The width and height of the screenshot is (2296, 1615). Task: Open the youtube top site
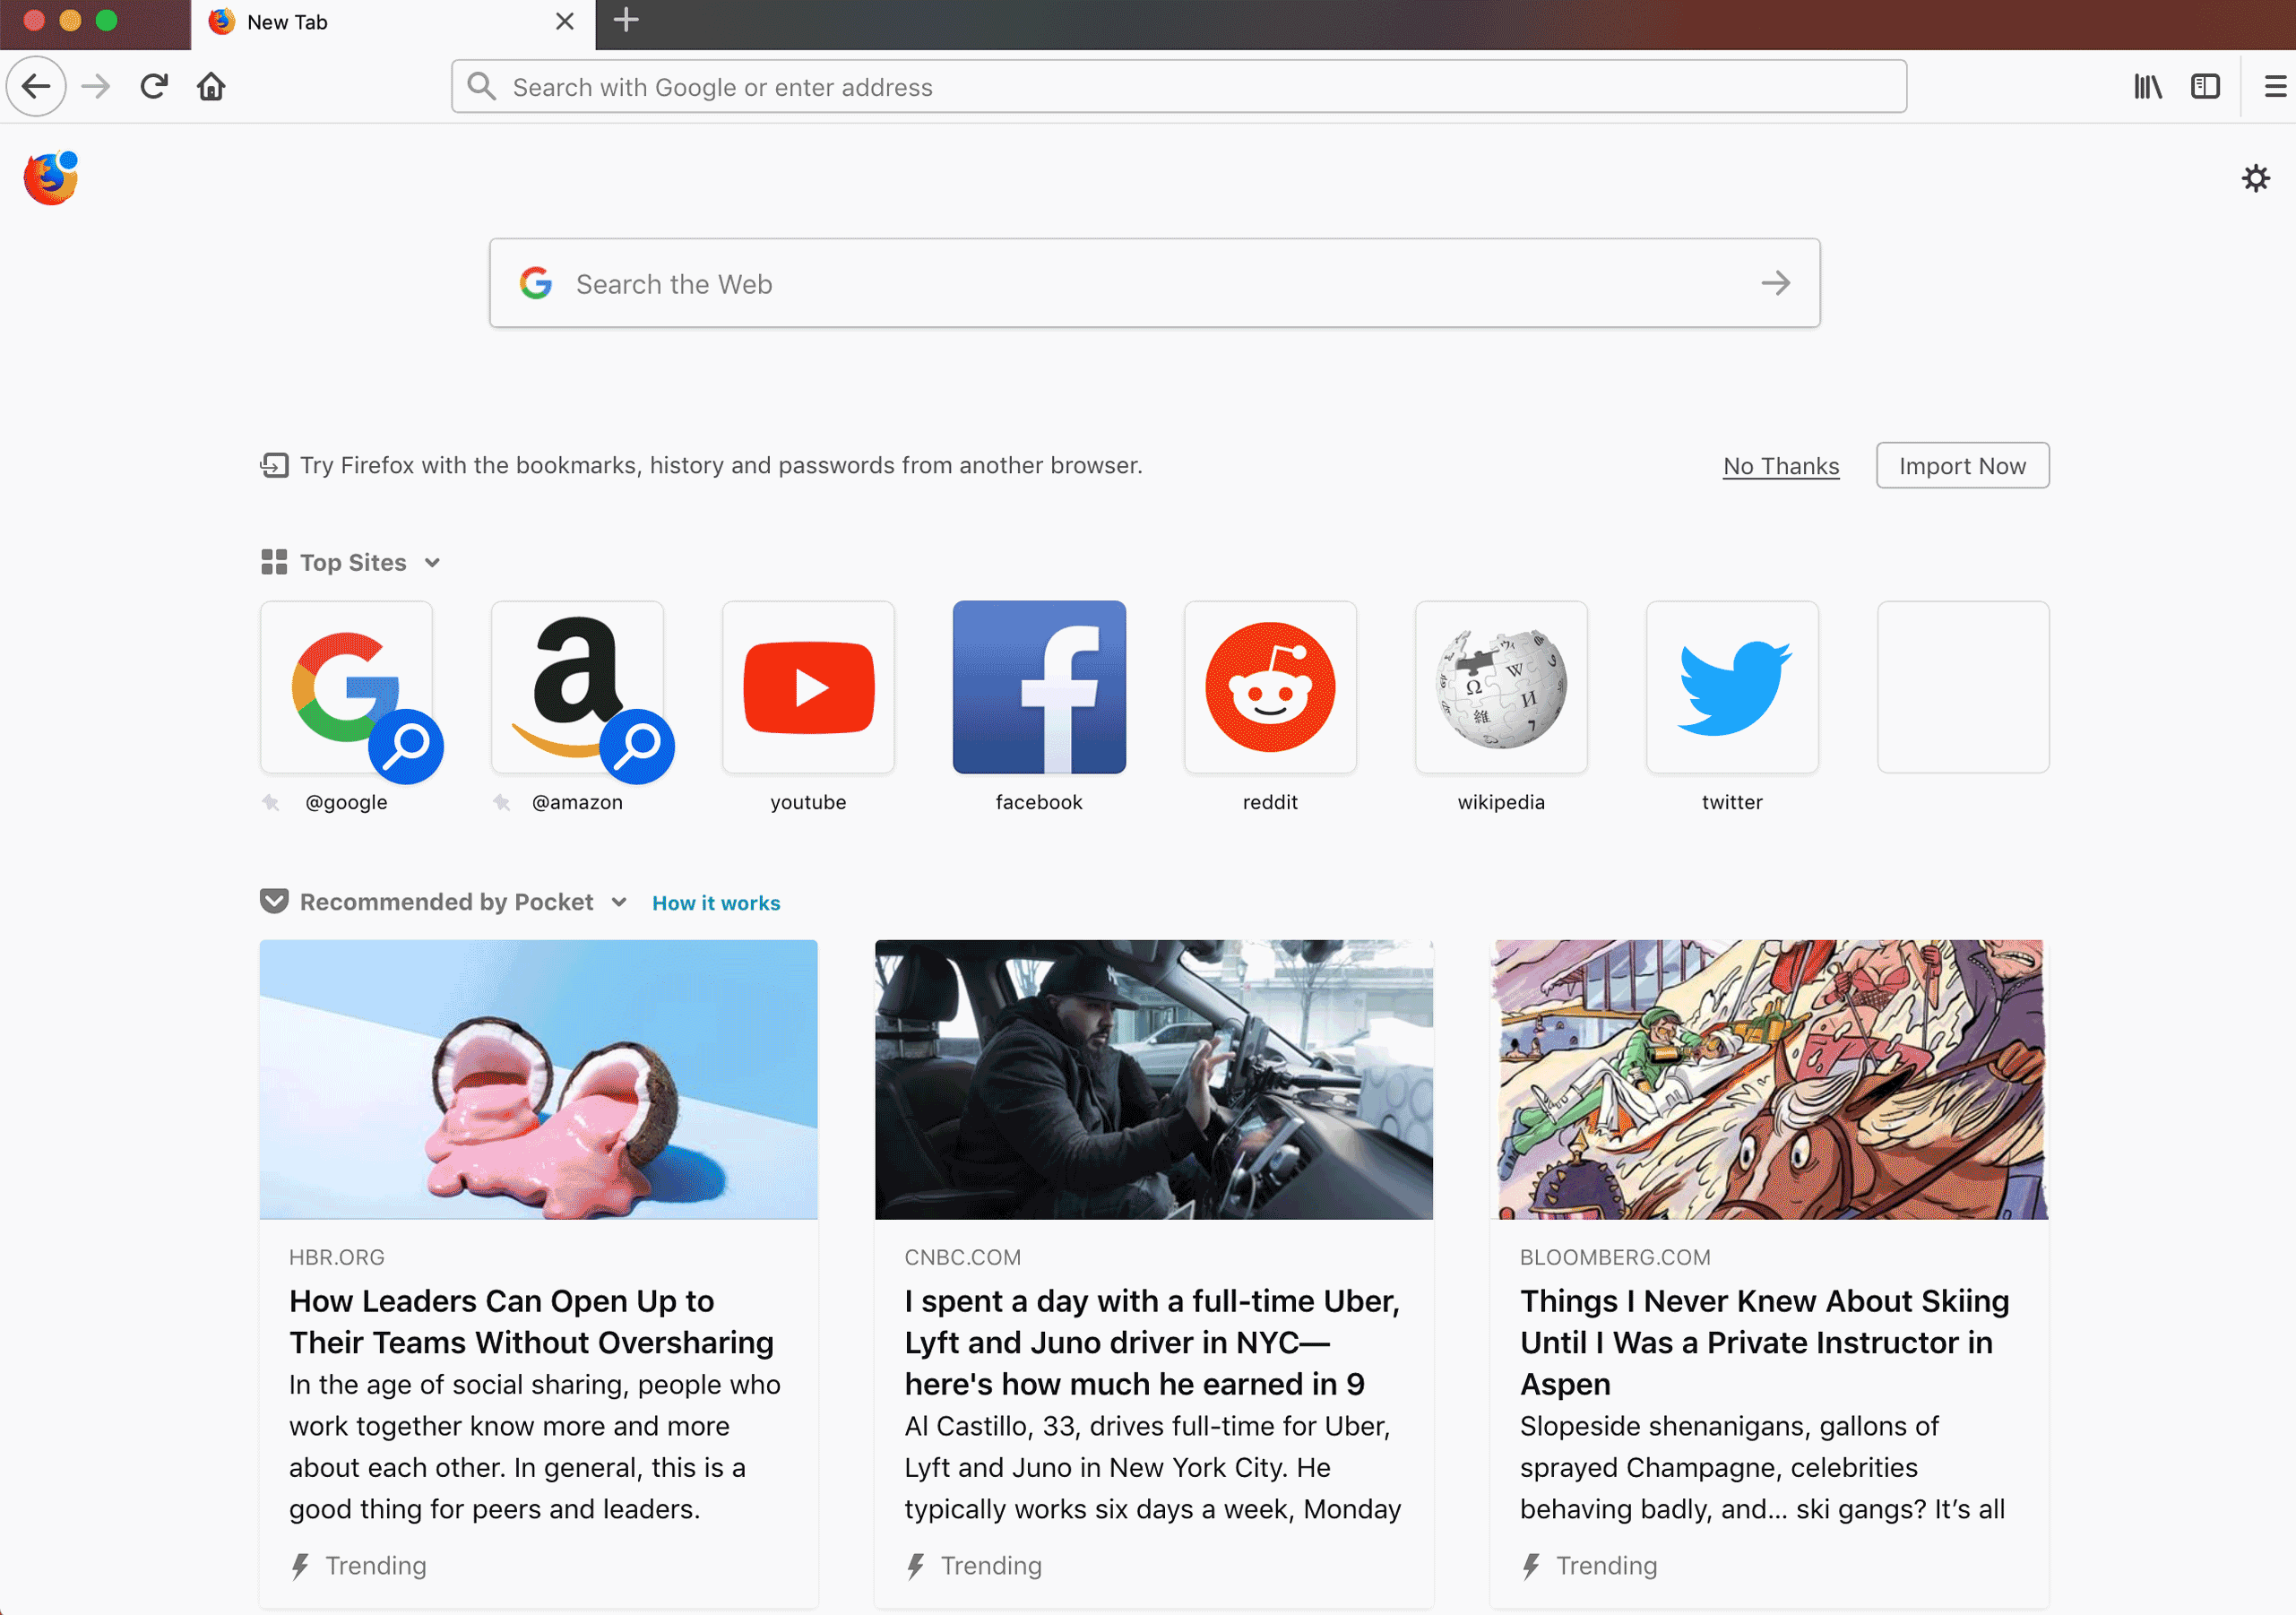pos(808,687)
